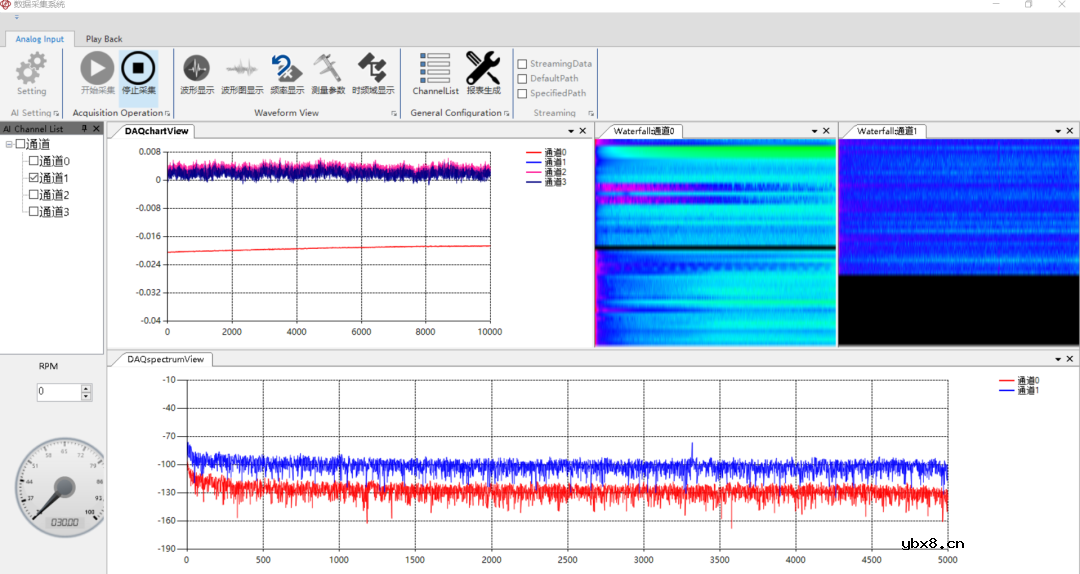Click the RPM number input field
This screenshot has width=1080, height=574.
58,392
